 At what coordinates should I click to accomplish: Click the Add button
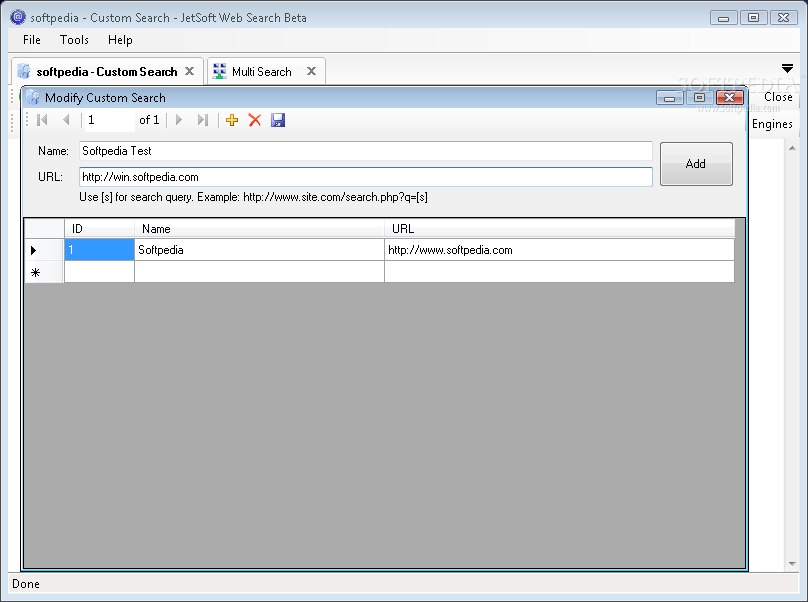[696, 164]
